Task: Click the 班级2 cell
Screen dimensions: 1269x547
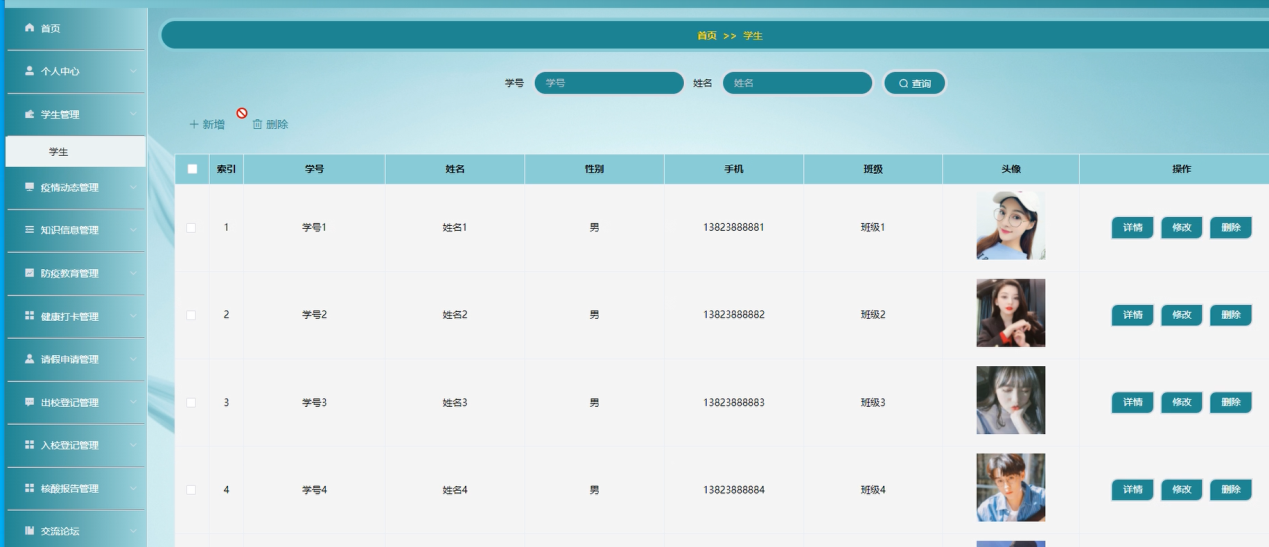Action: coord(873,315)
